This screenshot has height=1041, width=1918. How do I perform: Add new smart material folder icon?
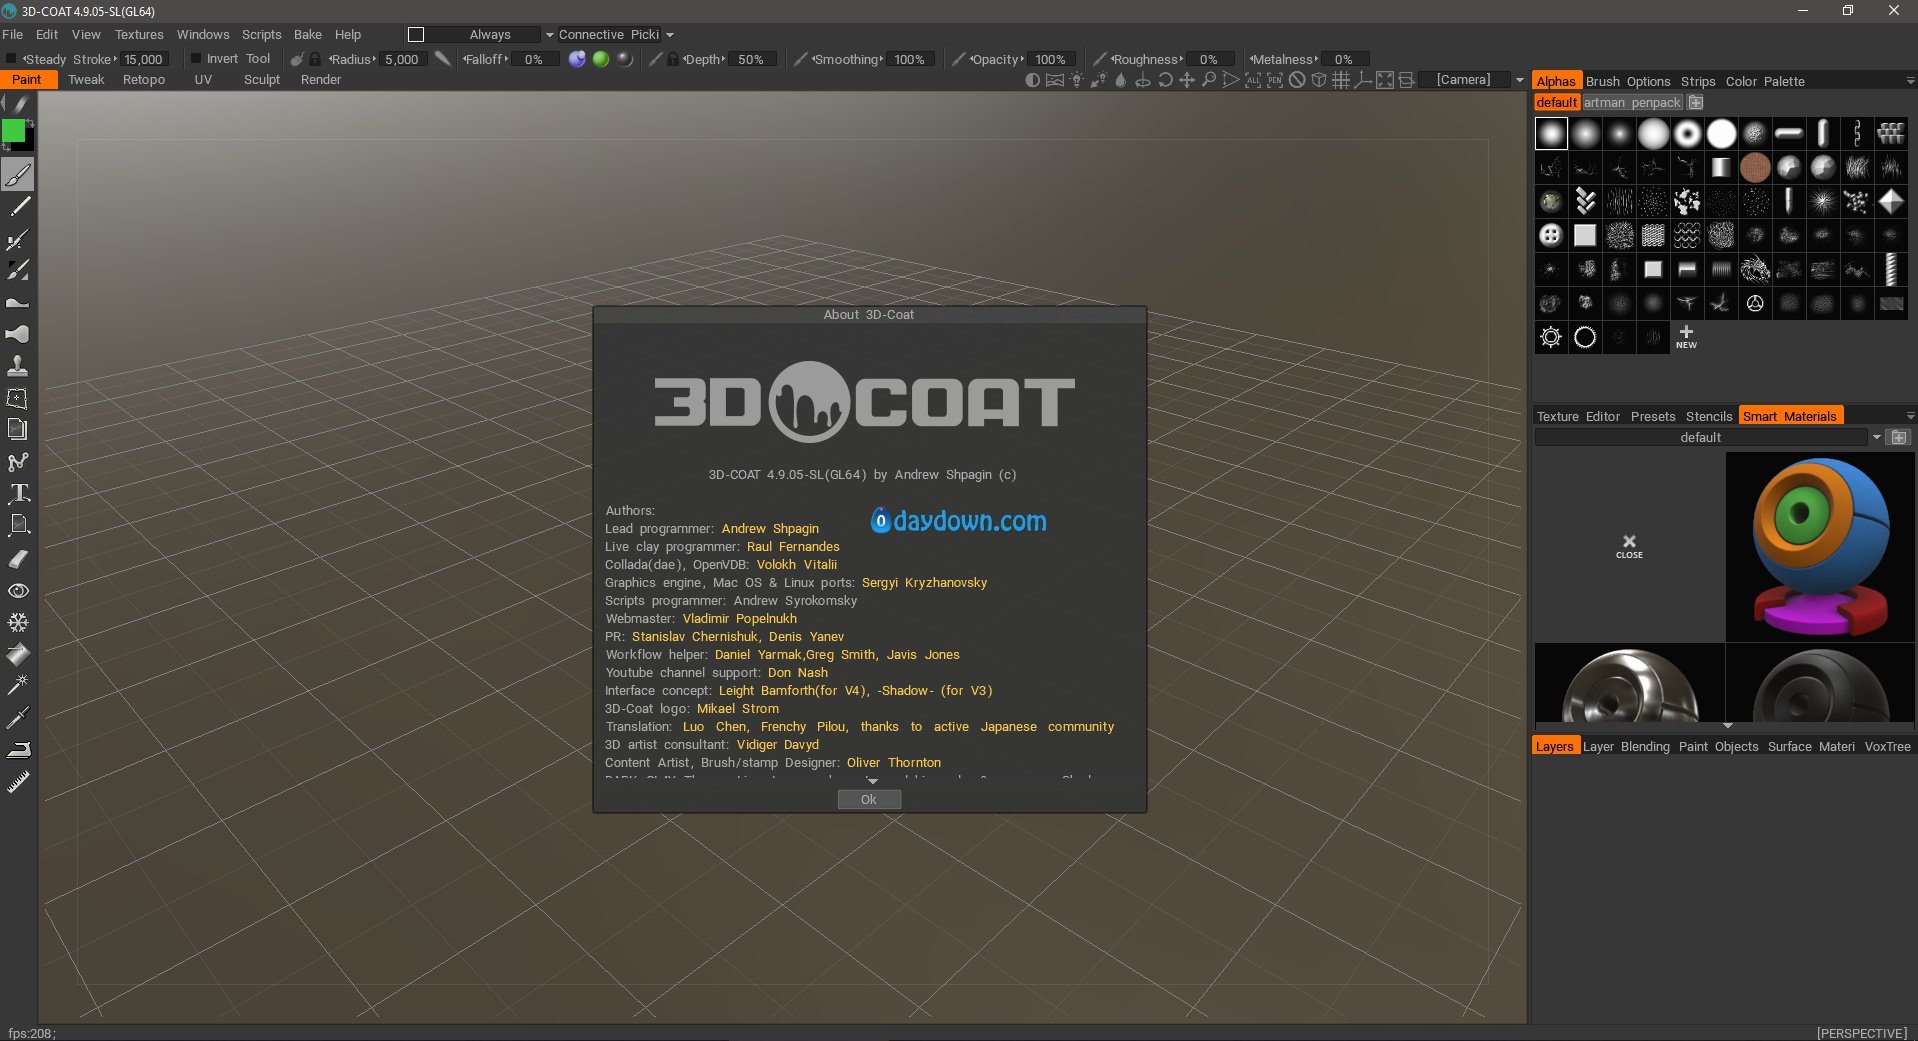(1899, 437)
